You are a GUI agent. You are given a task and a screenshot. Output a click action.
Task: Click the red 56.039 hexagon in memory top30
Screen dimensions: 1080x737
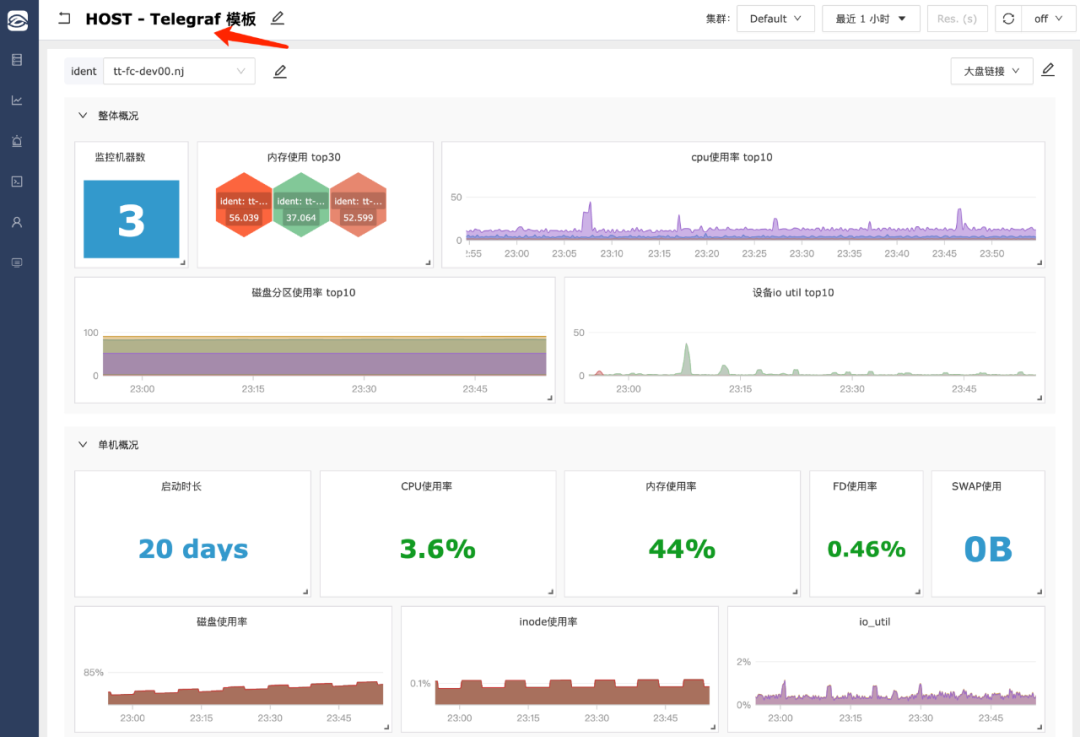click(x=244, y=205)
